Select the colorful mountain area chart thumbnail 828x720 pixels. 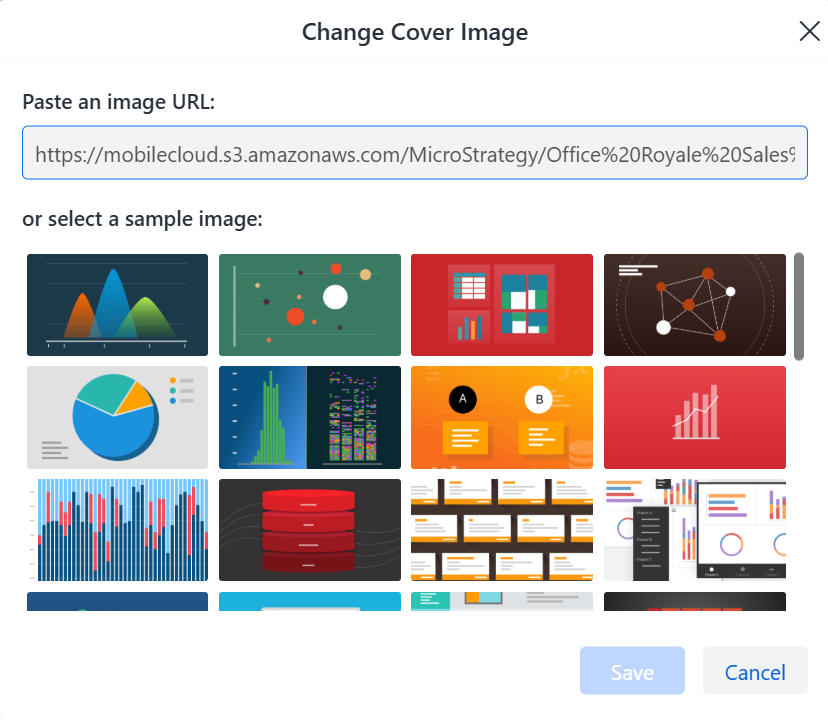tap(118, 305)
